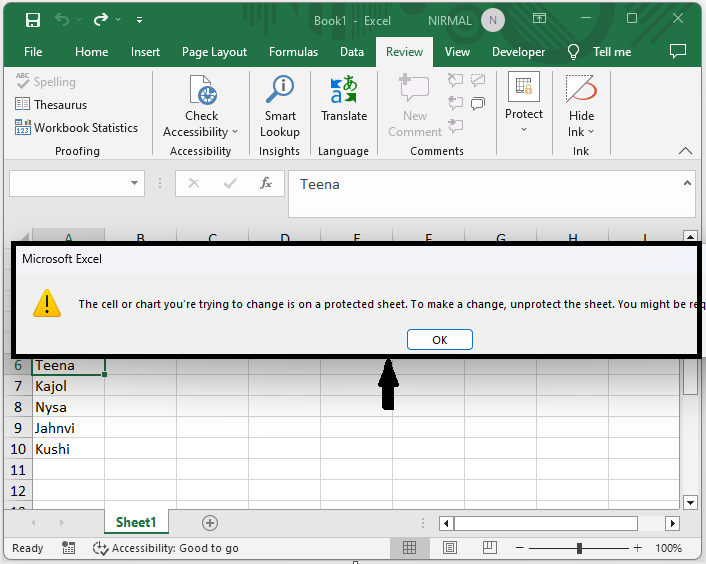Viewport: 706px width, 564px height.
Task: Click Accessibility: Good to go status
Action: click(165, 548)
